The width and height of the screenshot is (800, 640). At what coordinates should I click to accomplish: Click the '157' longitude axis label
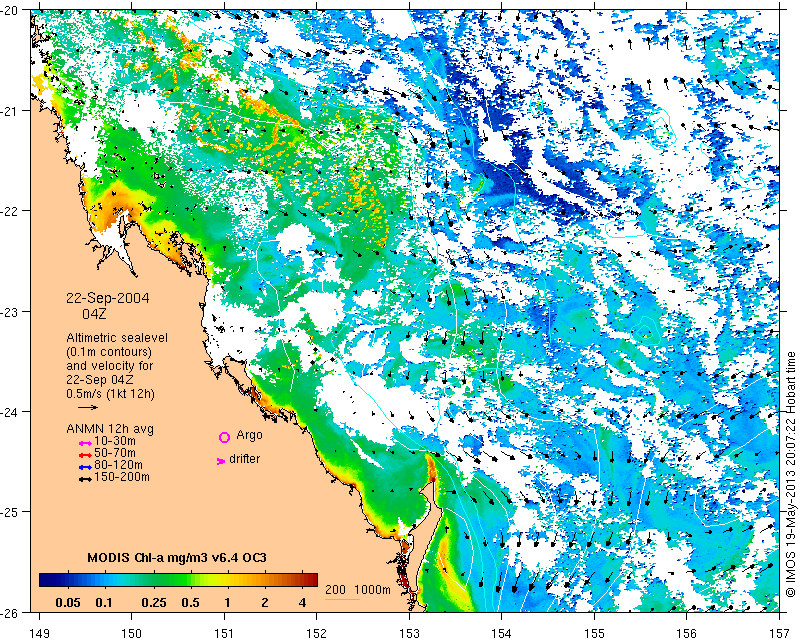[x=780, y=633]
